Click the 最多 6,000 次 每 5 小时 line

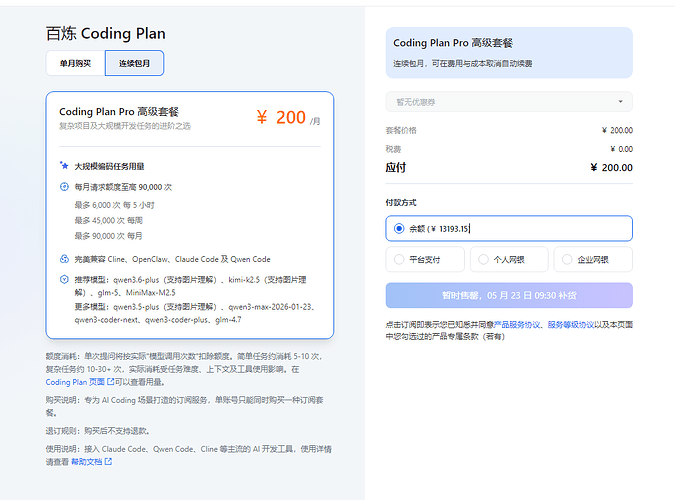click(115, 205)
